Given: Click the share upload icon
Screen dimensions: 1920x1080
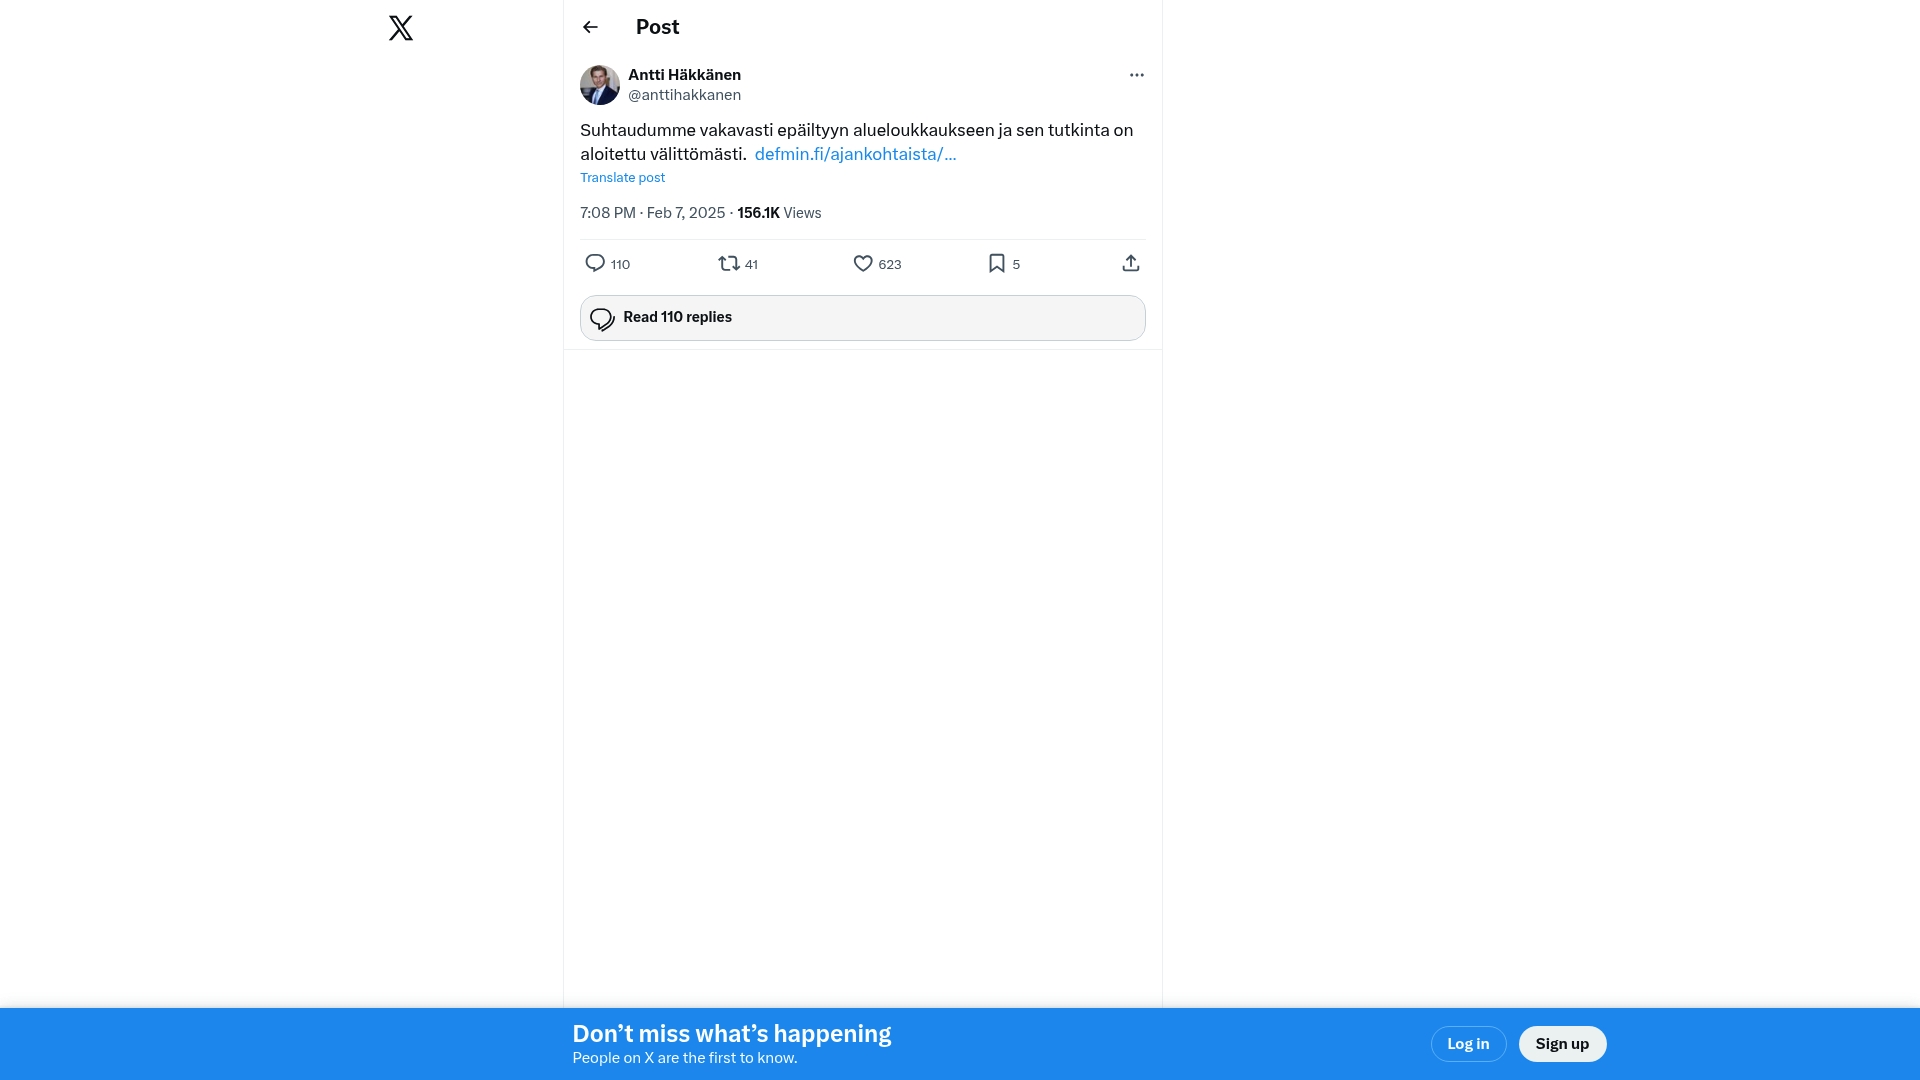Looking at the screenshot, I should tap(1130, 263).
